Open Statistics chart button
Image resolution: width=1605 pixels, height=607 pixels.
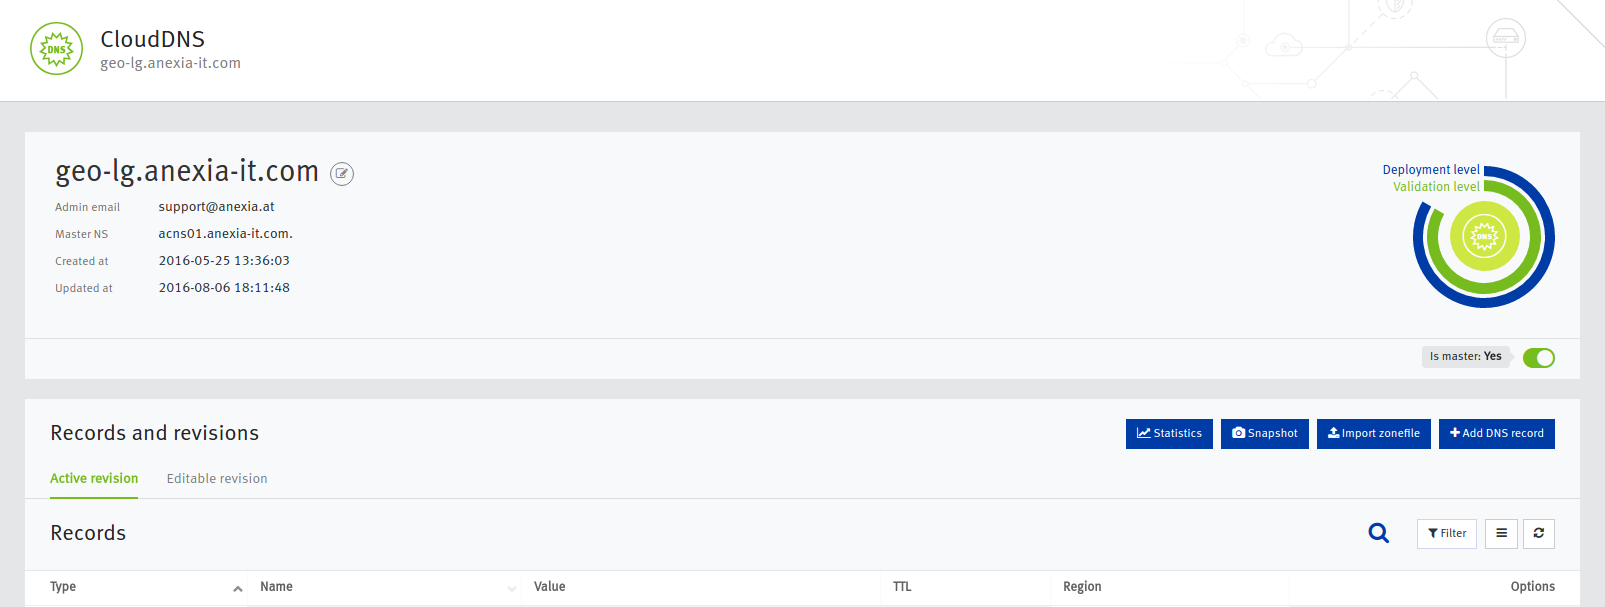click(1169, 434)
